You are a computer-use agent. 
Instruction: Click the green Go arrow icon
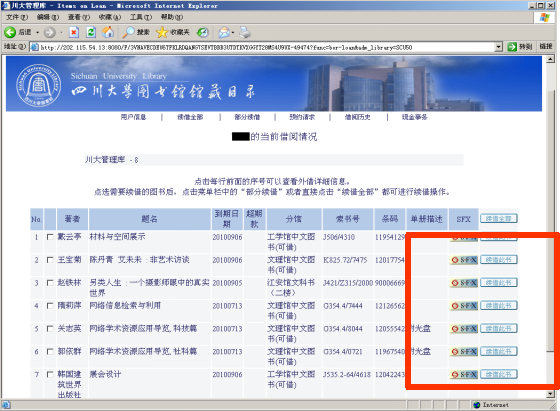coord(512,47)
